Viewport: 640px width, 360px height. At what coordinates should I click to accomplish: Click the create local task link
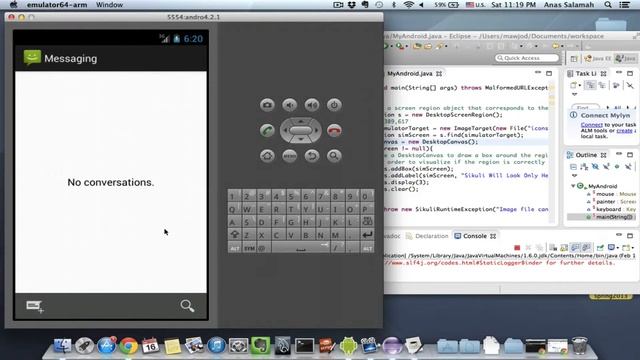click(624, 131)
